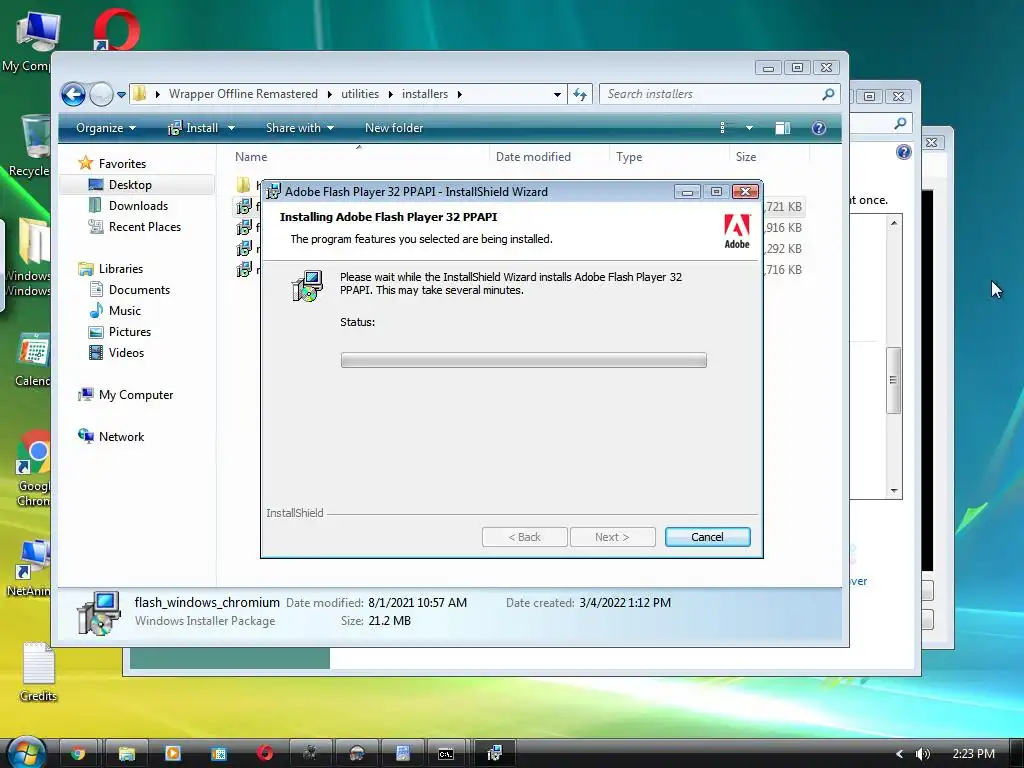Image resolution: width=1024 pixels, height=768 pixels.
Task: Sort by Date modified column header
Action: (x=533, y=157)
